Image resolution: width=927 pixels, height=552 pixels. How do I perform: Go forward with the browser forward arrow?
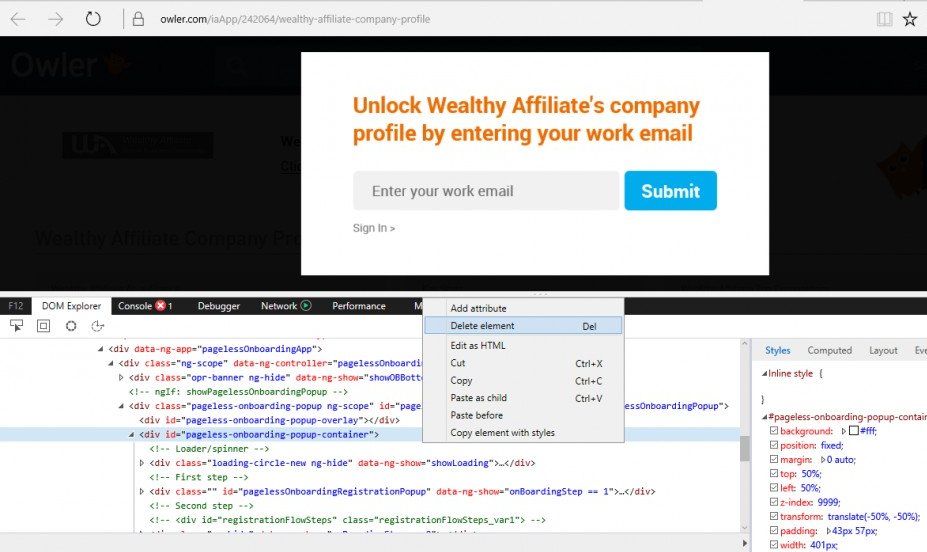[x=56, y=20]
